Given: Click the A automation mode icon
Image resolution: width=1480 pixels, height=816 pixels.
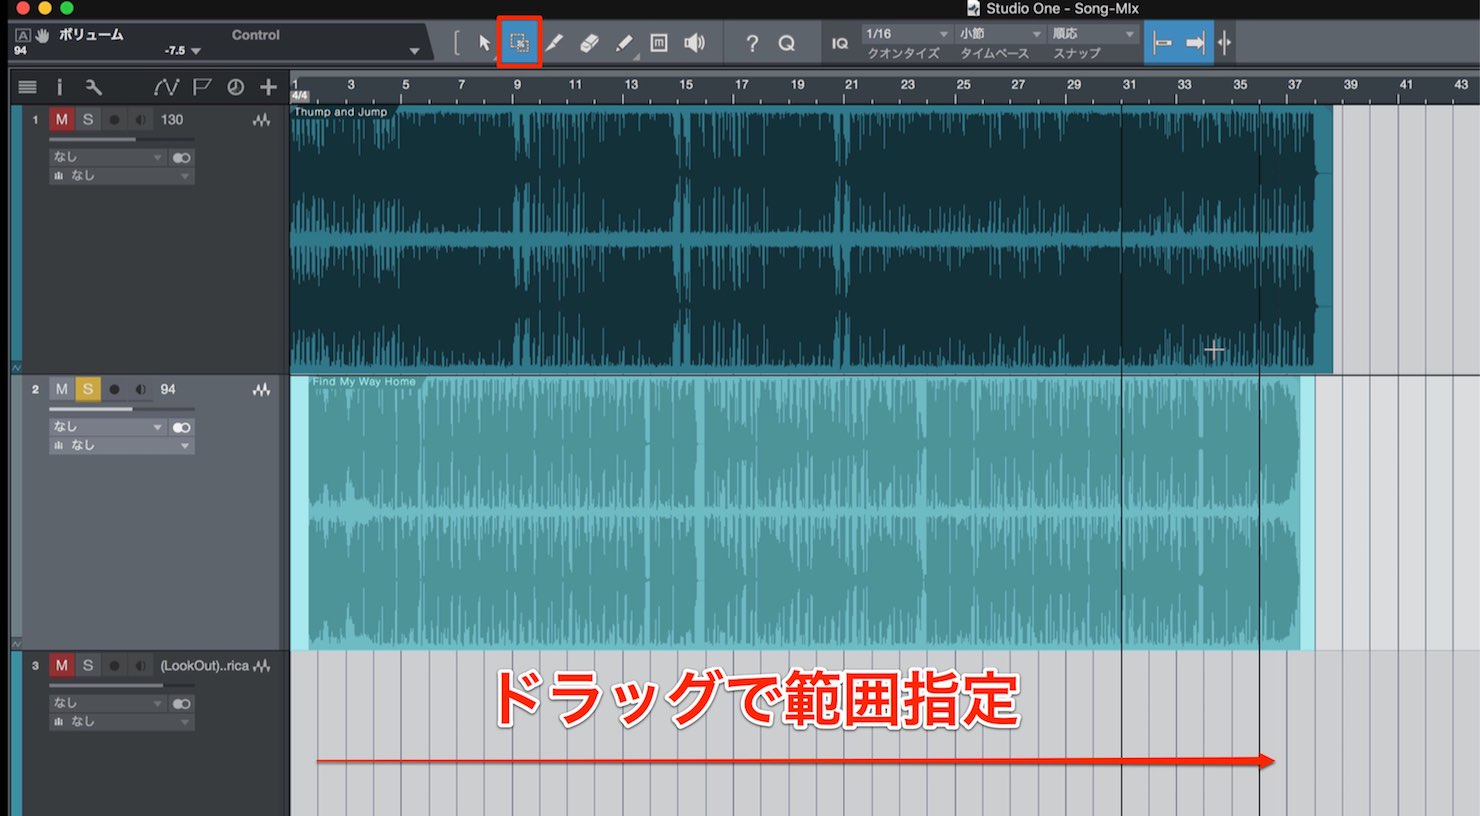Looking at the screenshot, I should [22, 35].
